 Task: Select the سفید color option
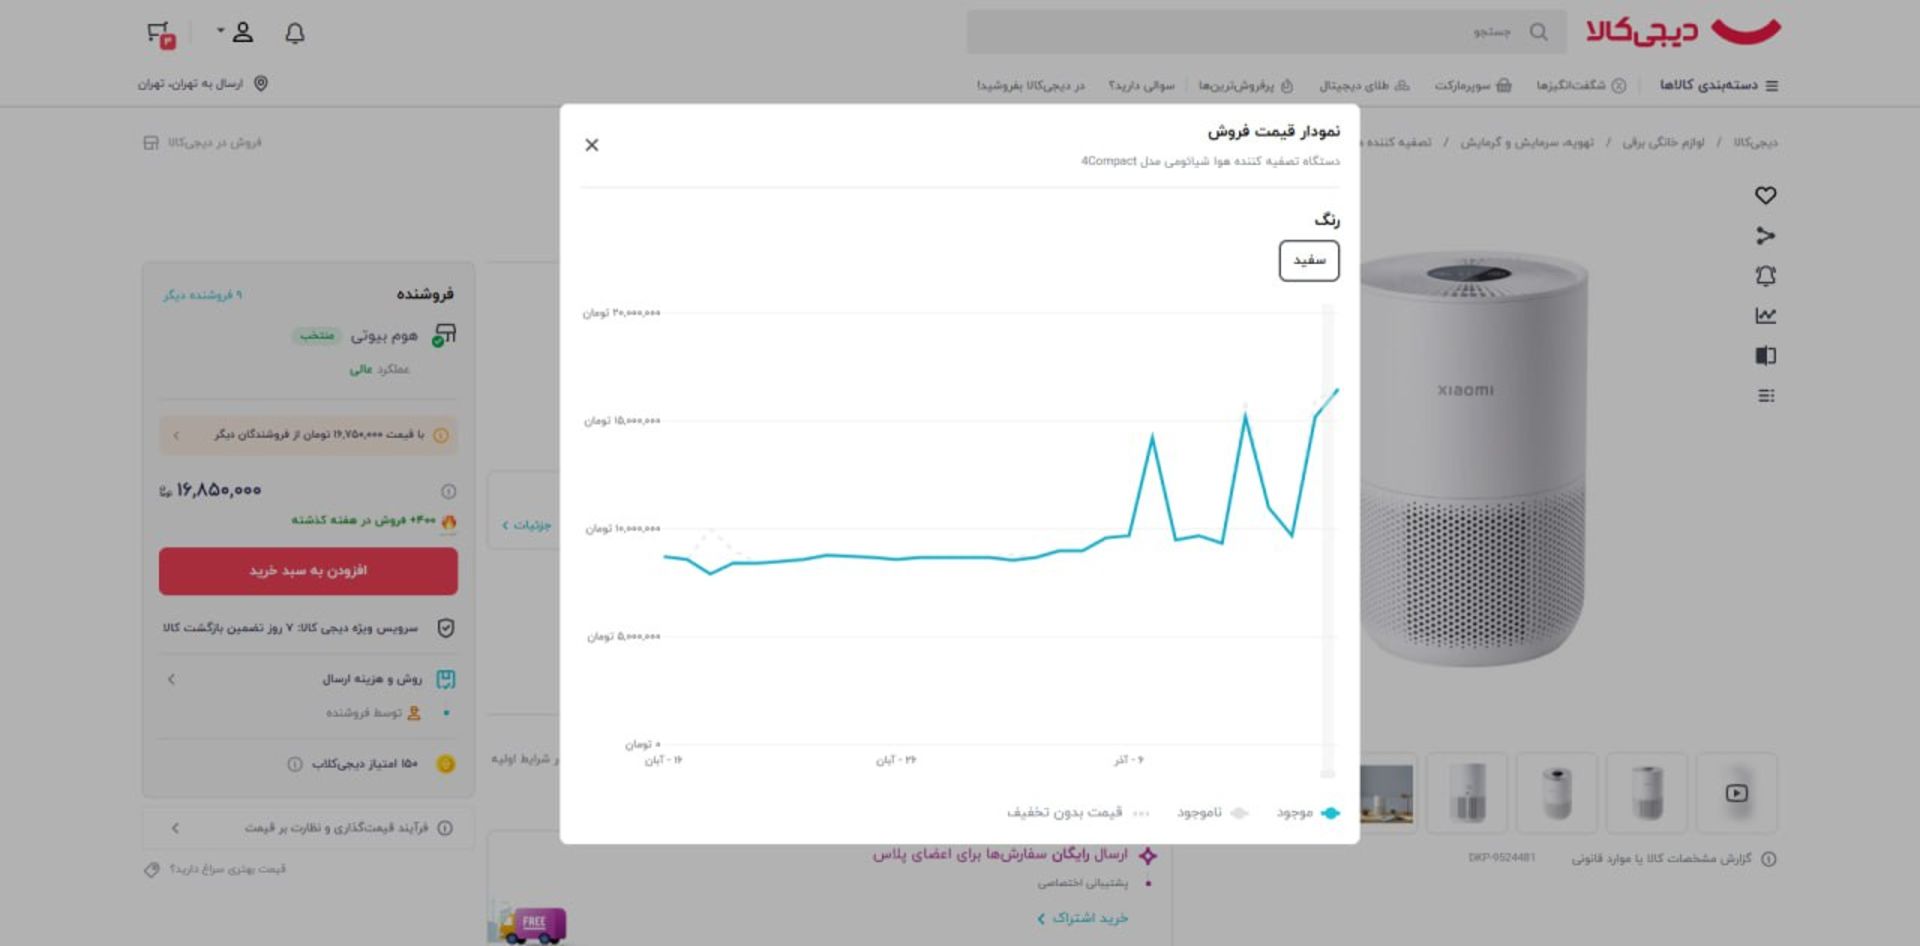[1308, 260]
